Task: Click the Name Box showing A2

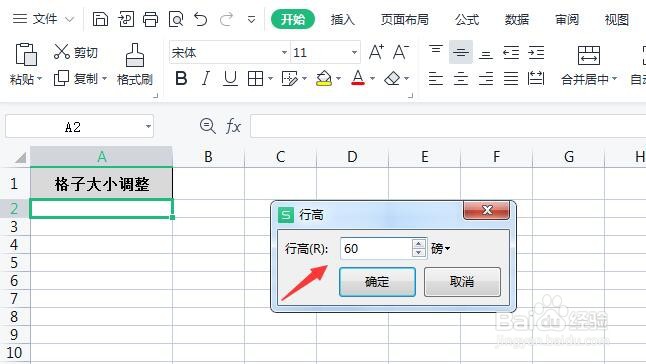Action: [79, 126]
